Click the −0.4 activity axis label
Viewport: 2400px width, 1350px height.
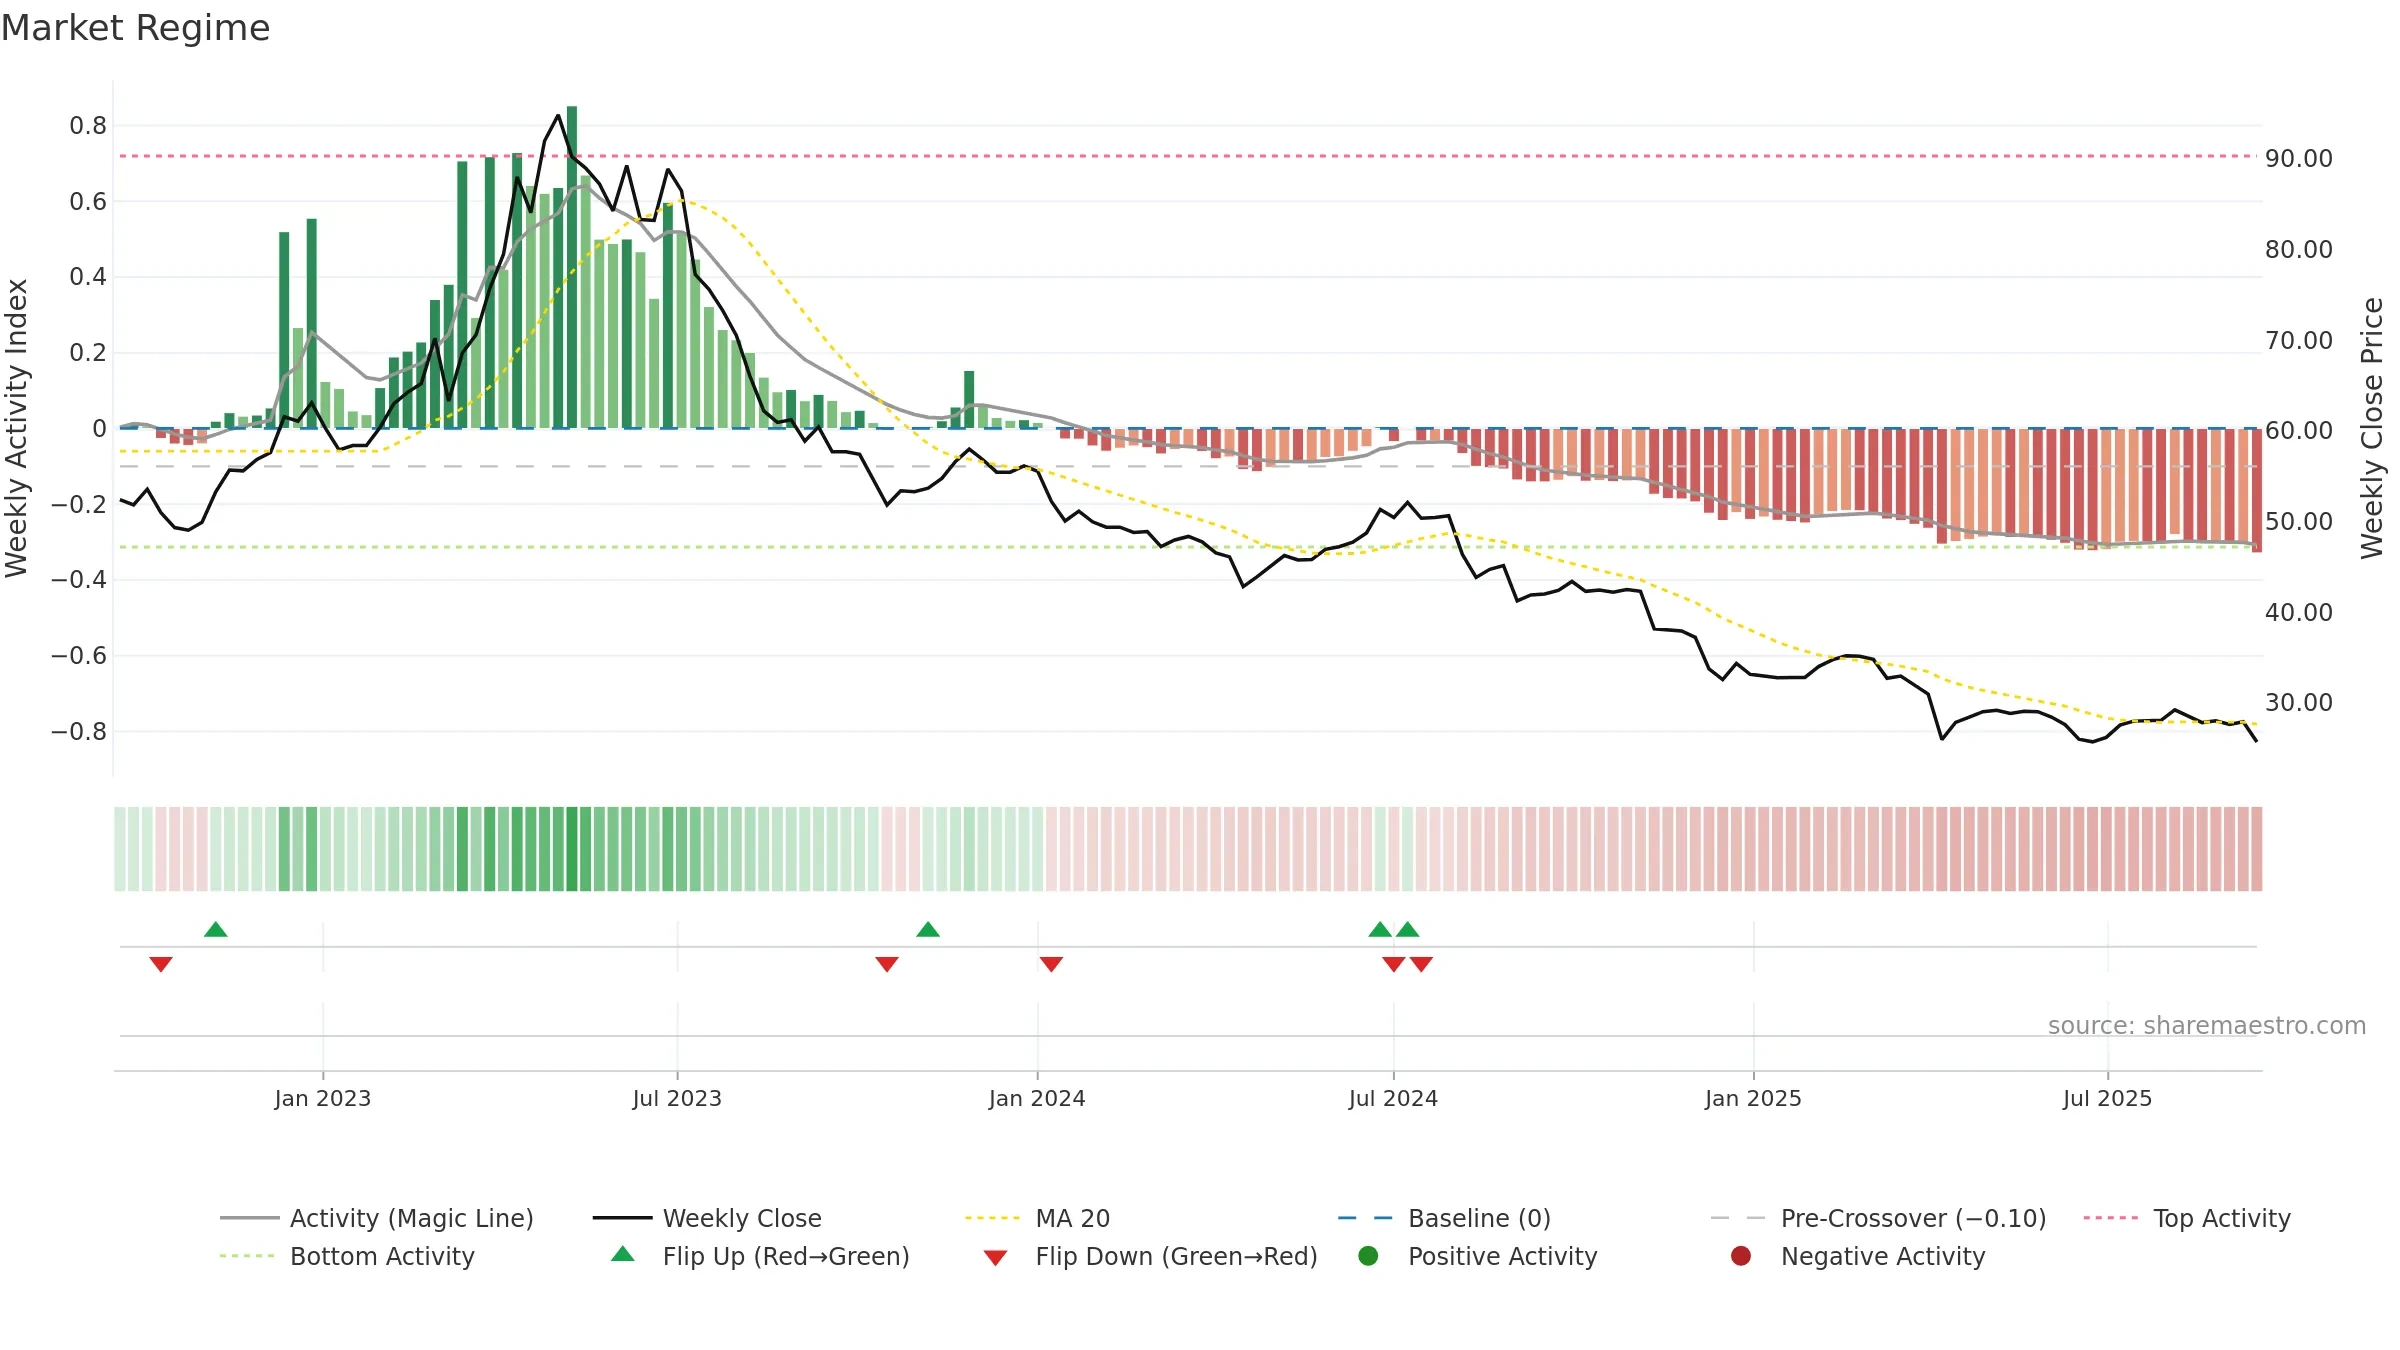point(79,580)
